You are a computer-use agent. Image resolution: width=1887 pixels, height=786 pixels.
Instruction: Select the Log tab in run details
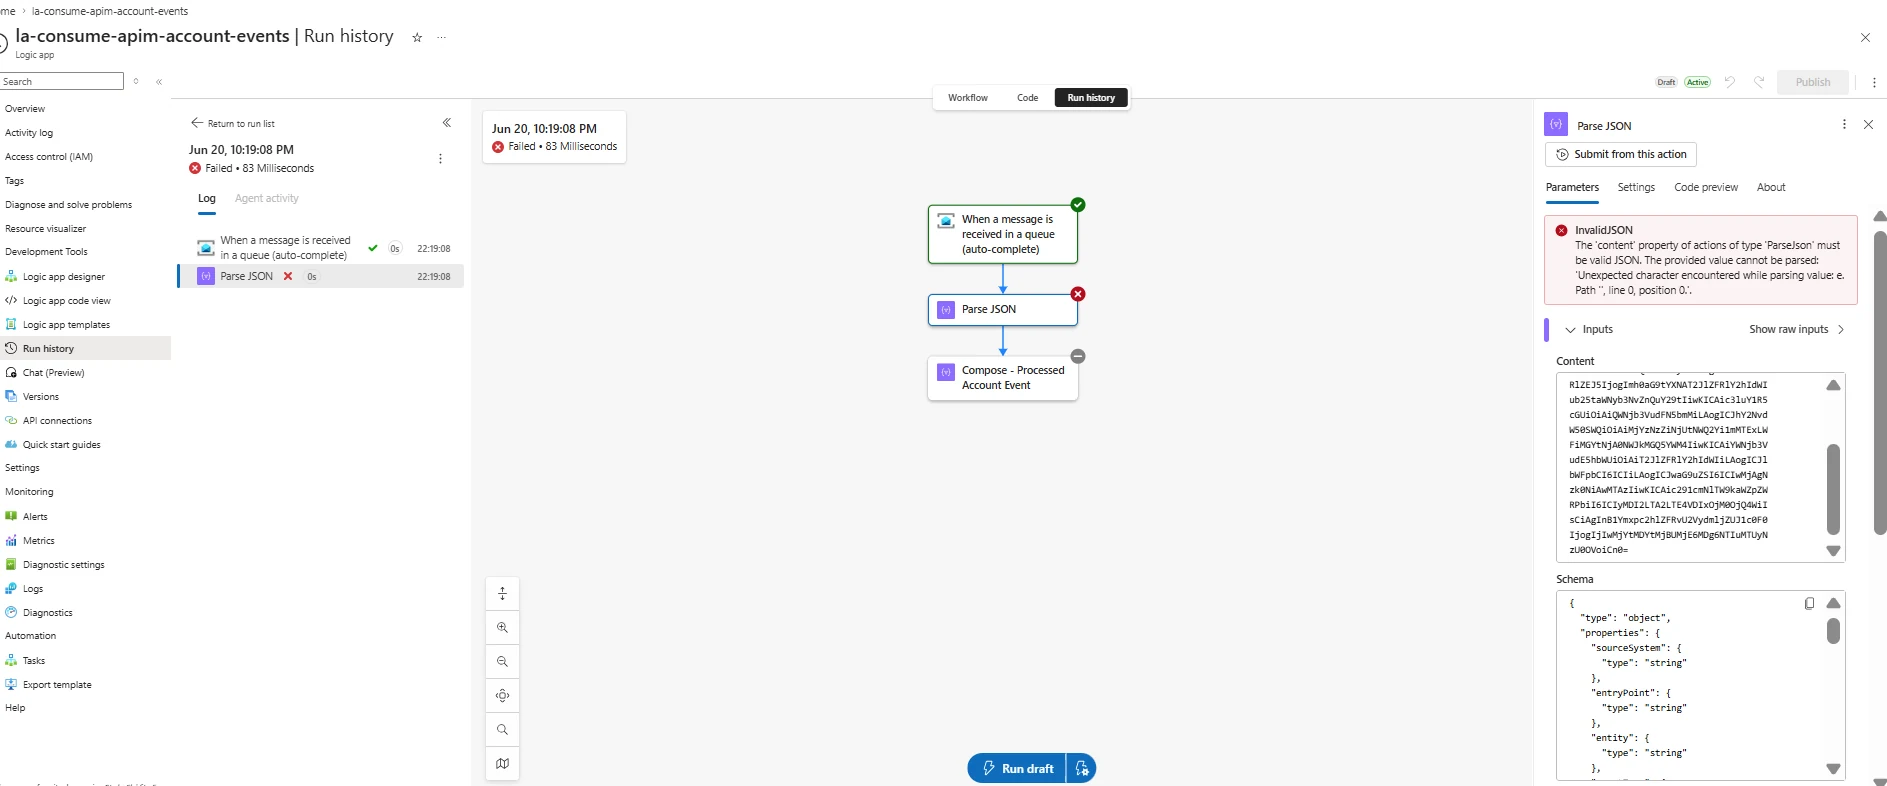(x=207, y=199)
